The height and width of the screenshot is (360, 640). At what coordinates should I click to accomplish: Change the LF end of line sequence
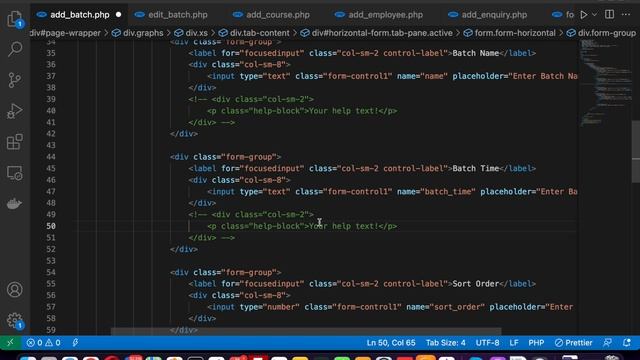[514, 343]
